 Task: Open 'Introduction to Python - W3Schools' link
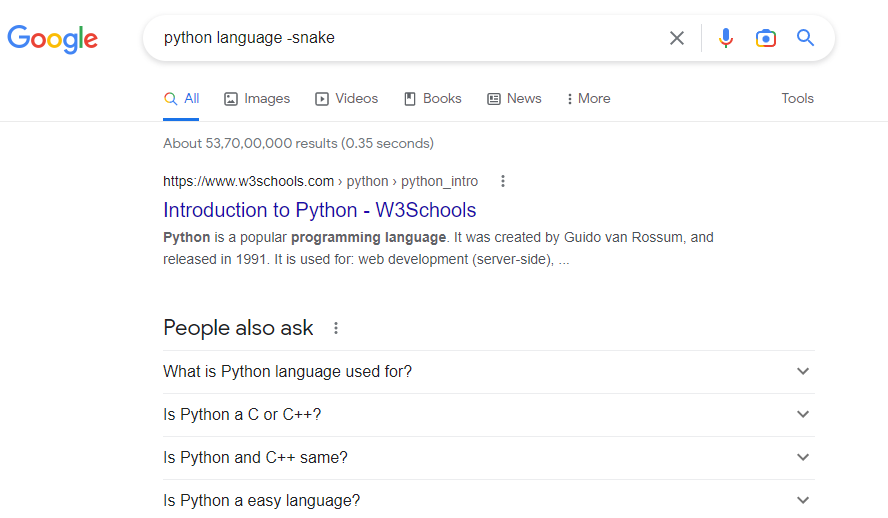(x=319, y=210)
